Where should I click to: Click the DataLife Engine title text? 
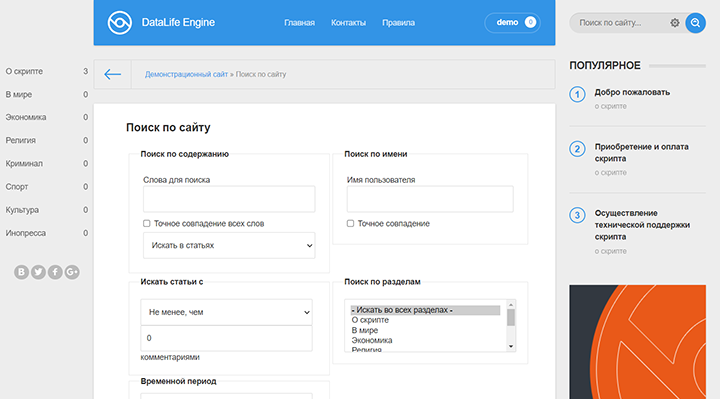click(178, 22)
